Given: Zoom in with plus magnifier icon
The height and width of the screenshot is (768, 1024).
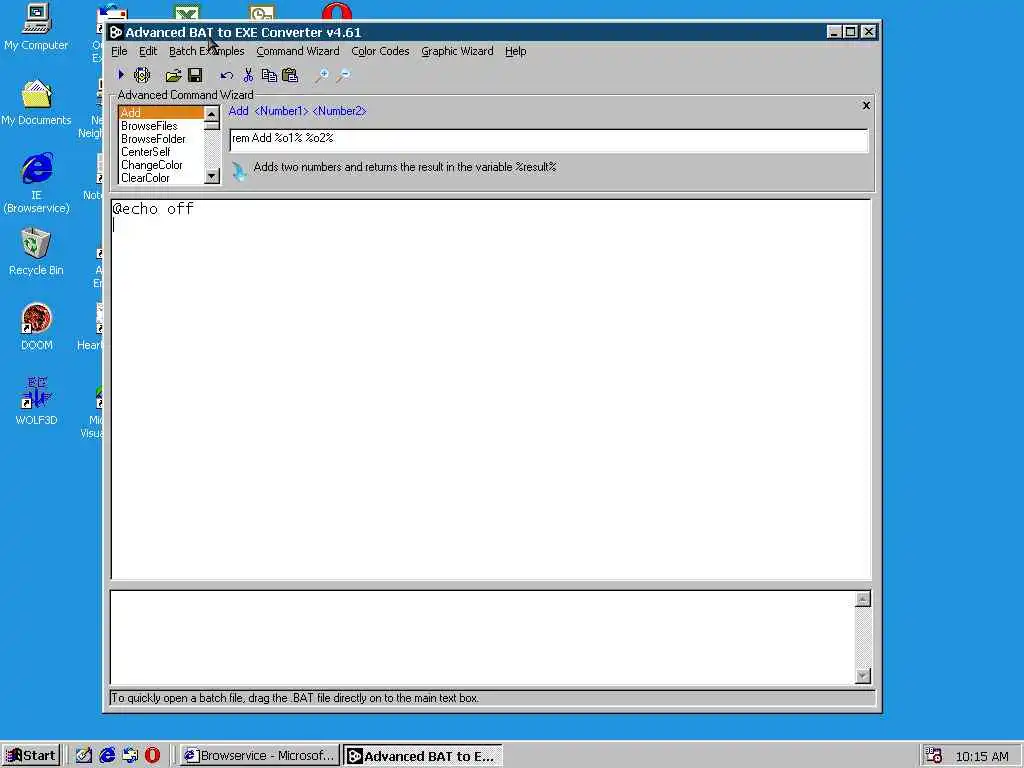Looking at the screenshot, I should [322, 76].
